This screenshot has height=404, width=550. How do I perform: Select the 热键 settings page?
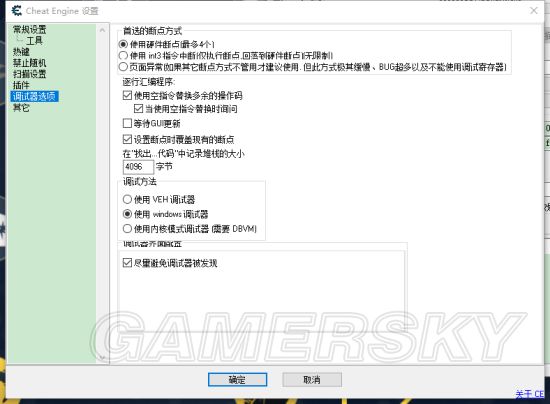coord(21,52)
